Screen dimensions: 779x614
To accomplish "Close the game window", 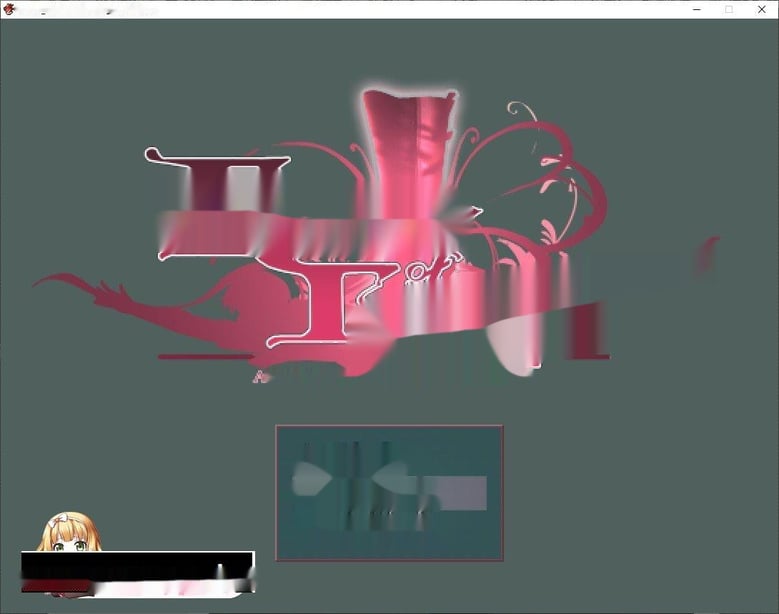I will pyautogui.click(x=762, y=9).
